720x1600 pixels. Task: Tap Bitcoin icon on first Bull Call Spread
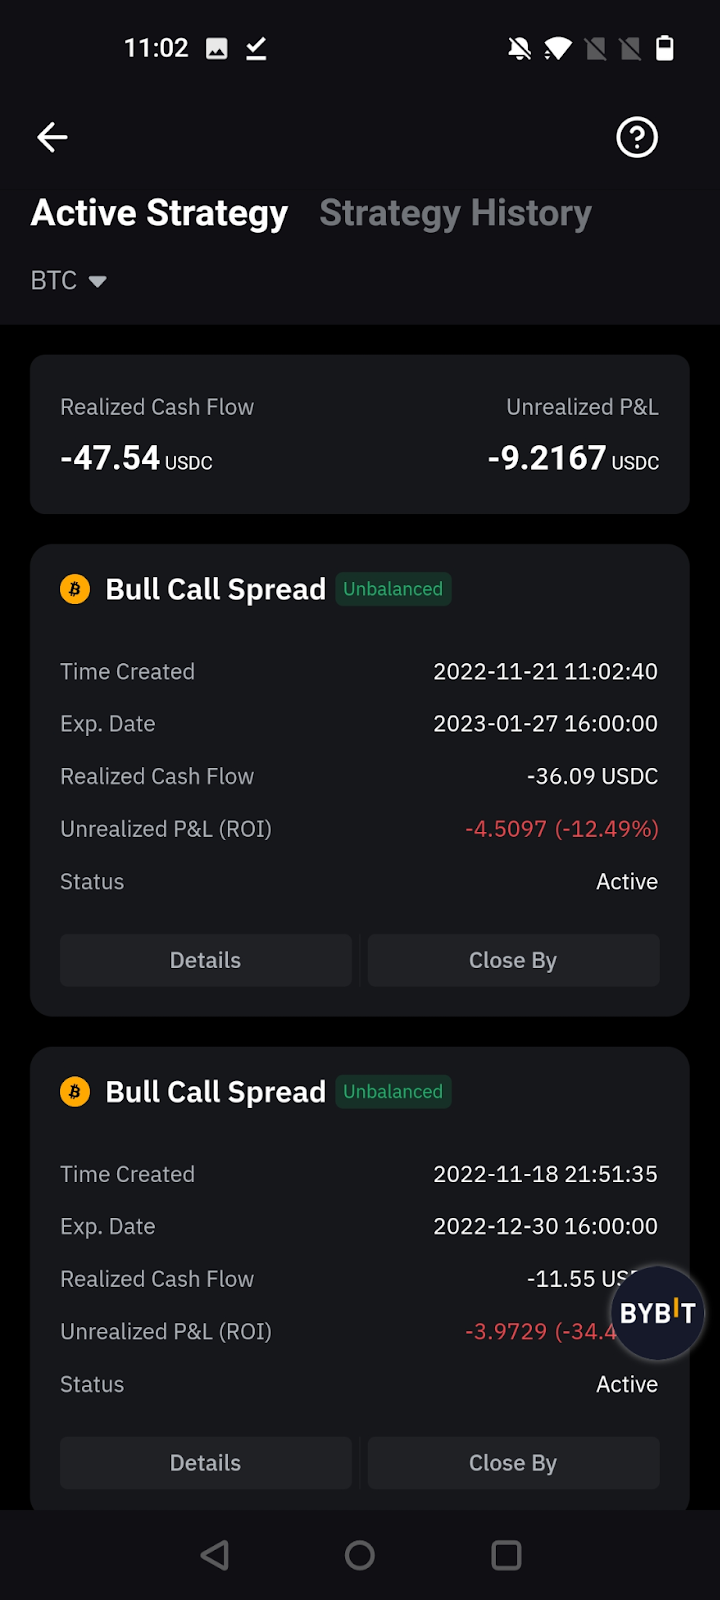pos(75,589)
